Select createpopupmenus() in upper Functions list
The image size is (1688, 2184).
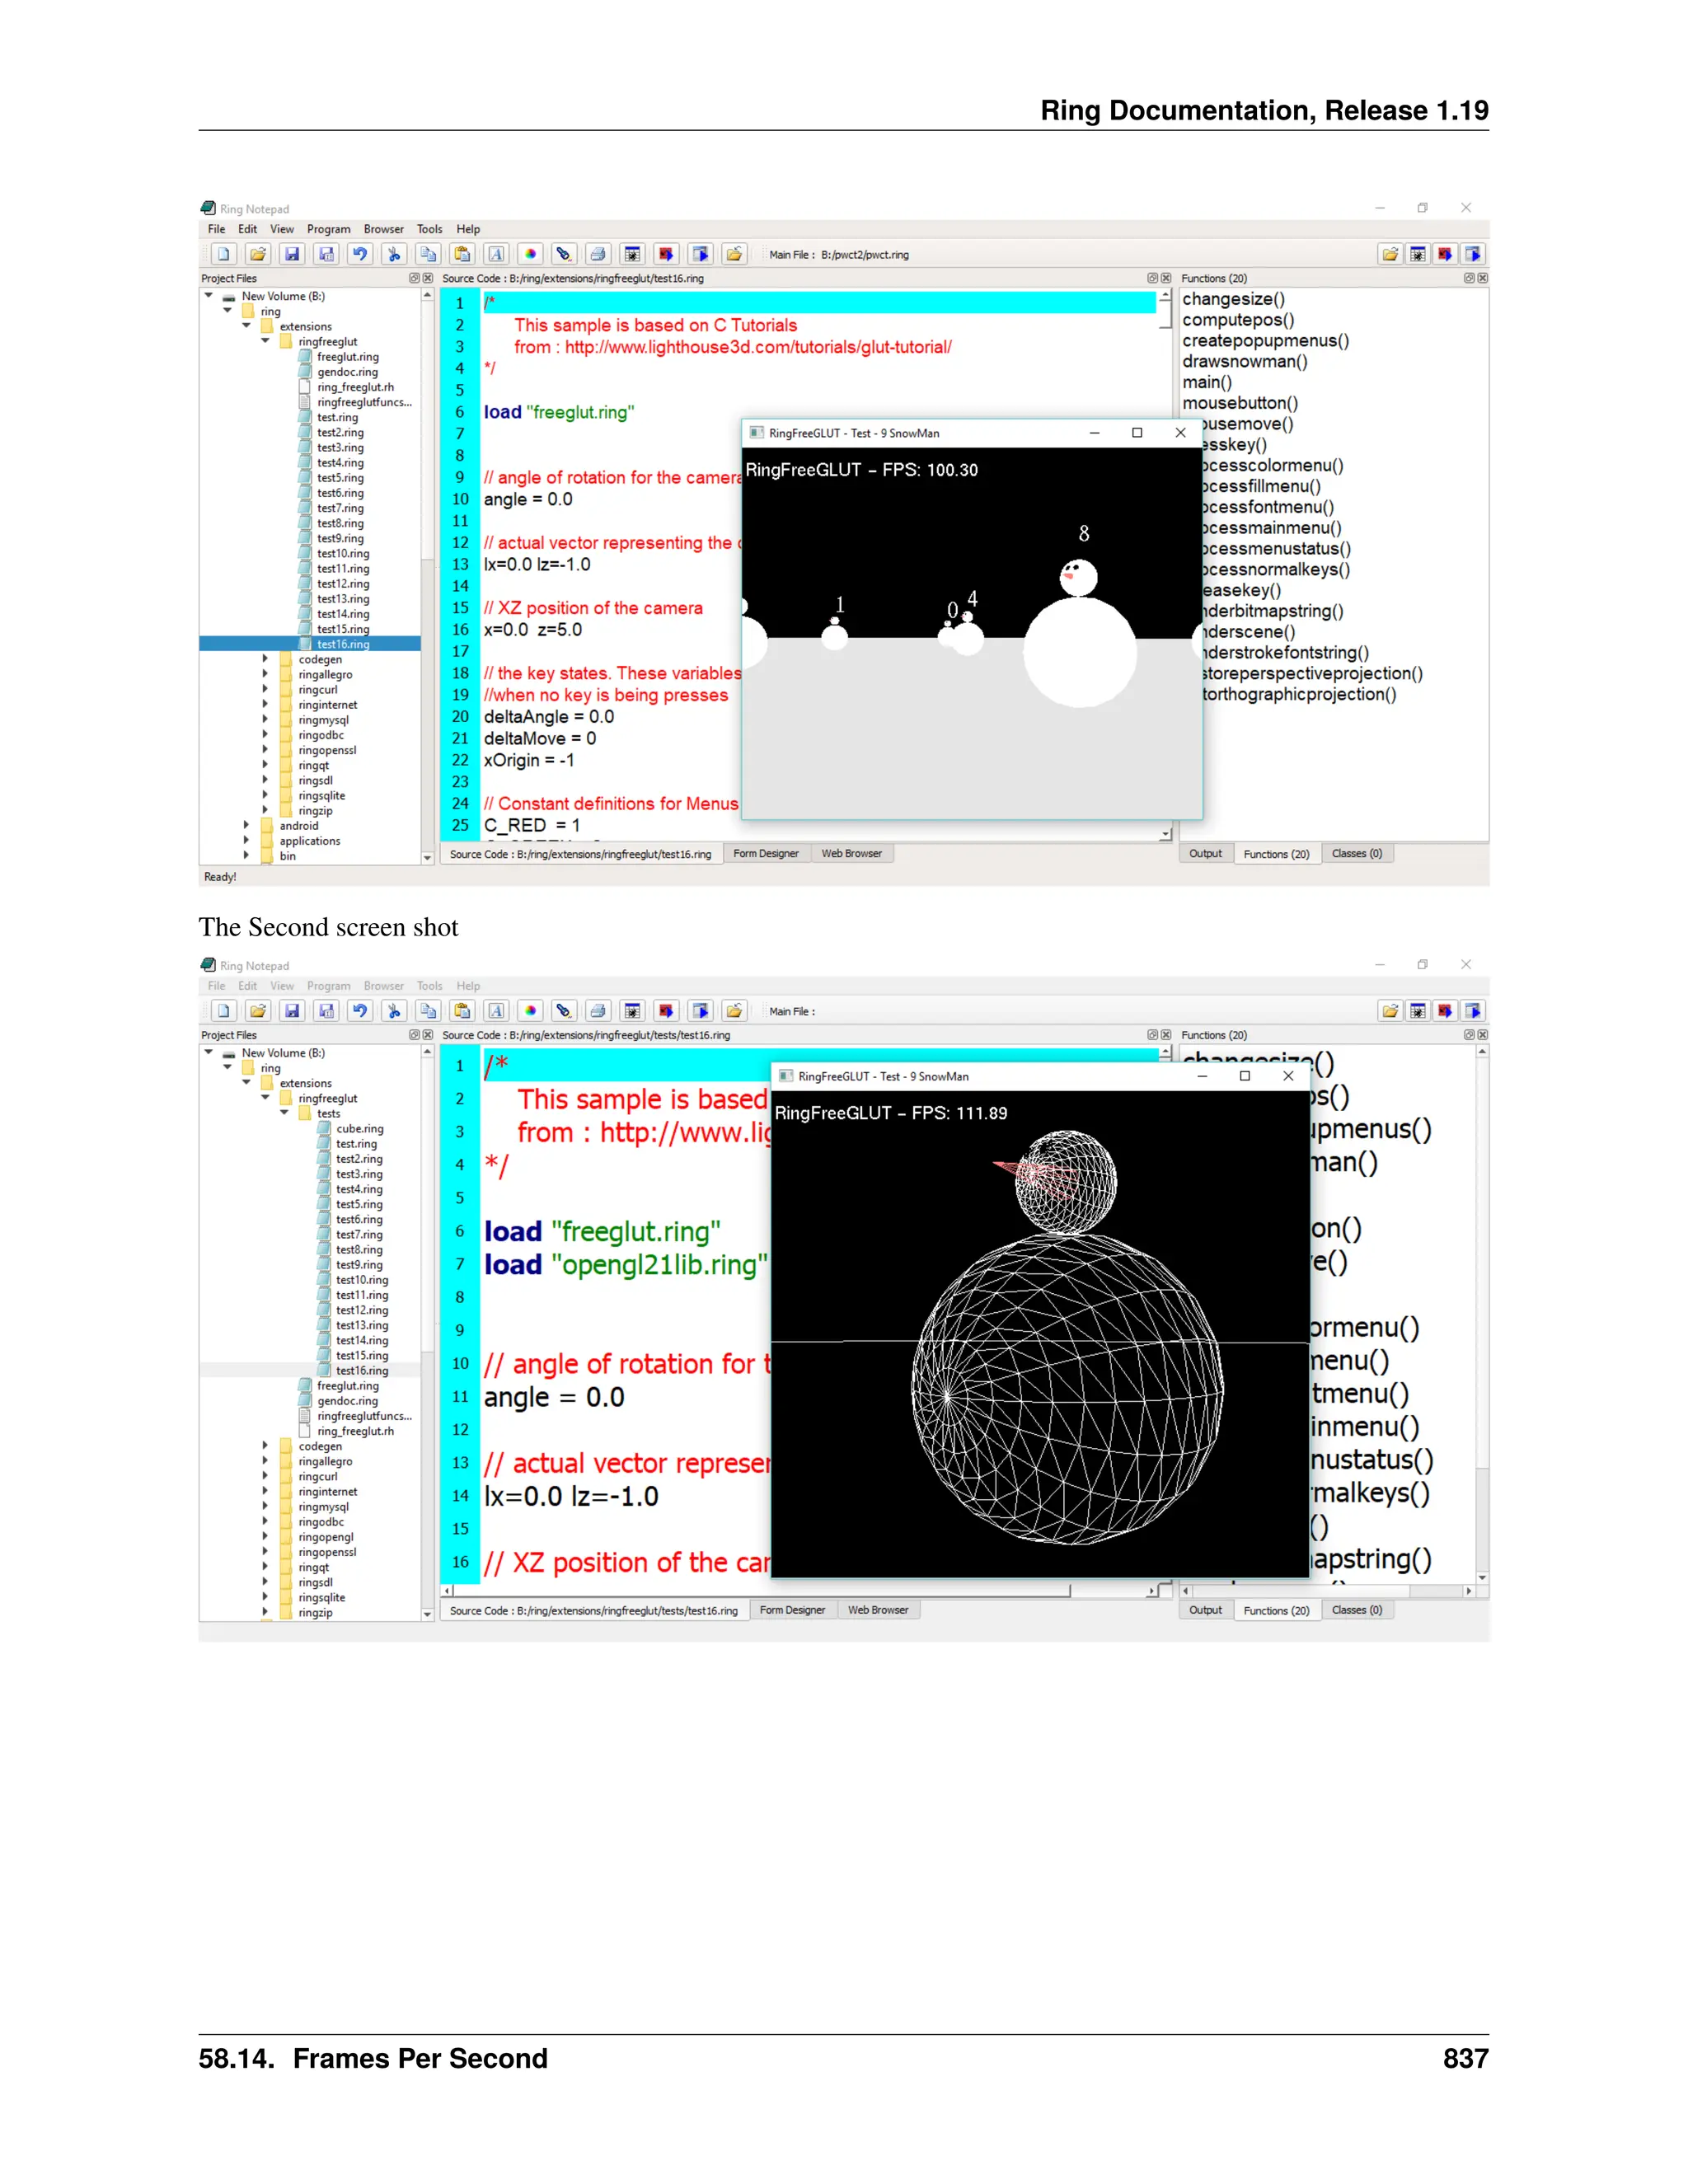coord(1266,340)
